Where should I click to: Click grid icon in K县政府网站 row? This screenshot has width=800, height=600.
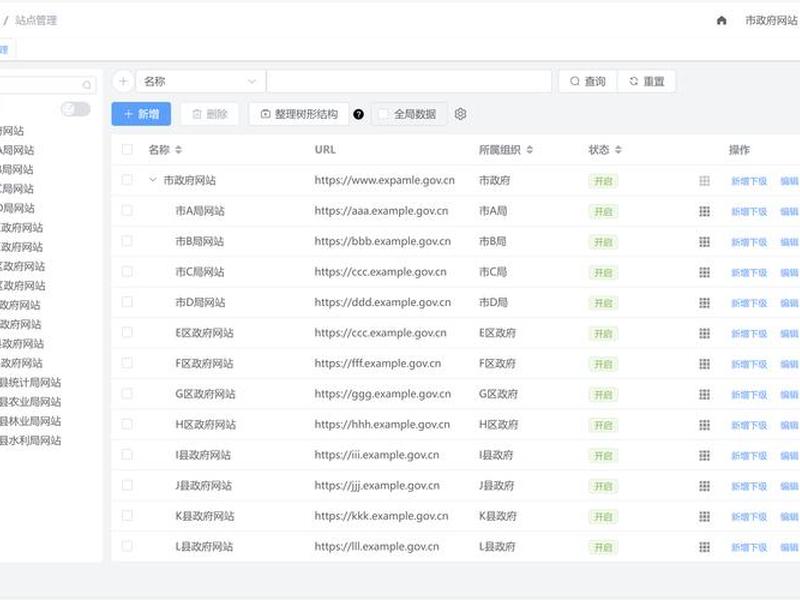(x=705, y=517)
